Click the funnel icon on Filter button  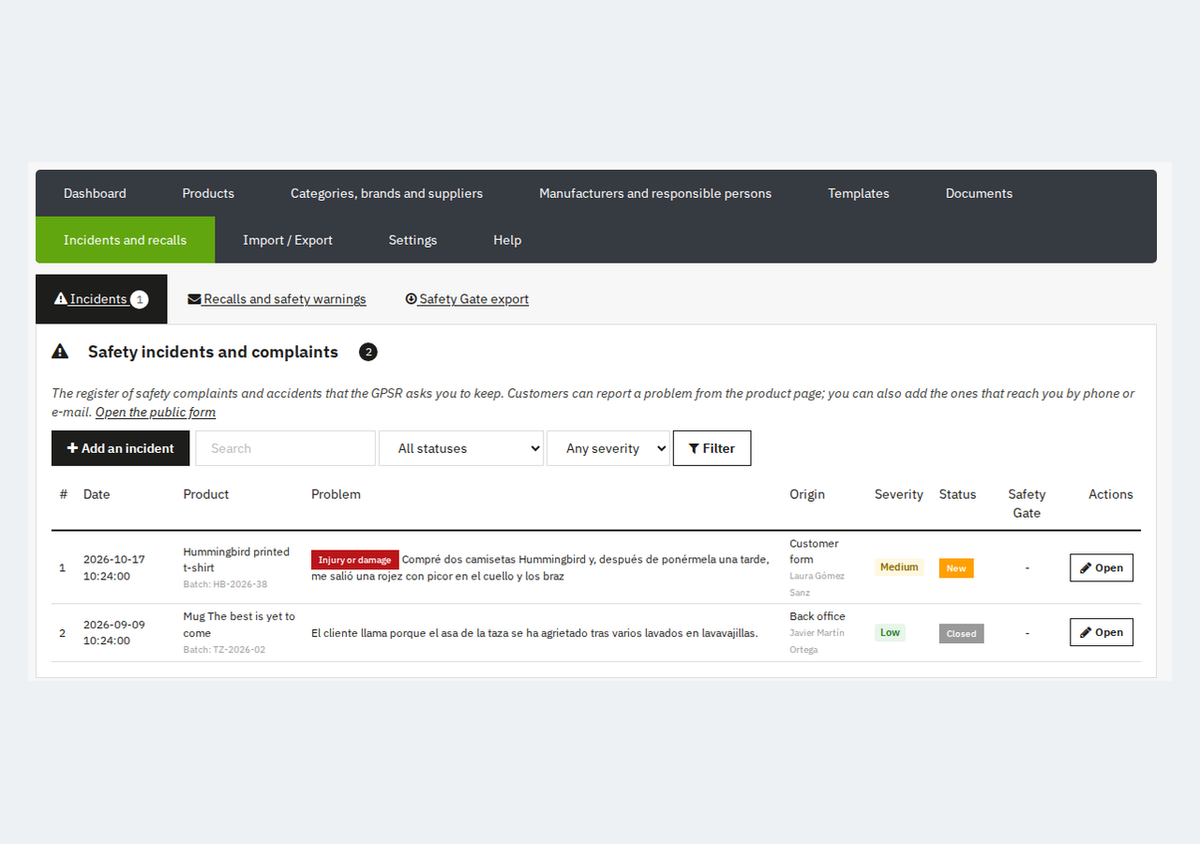pos(695,448)
